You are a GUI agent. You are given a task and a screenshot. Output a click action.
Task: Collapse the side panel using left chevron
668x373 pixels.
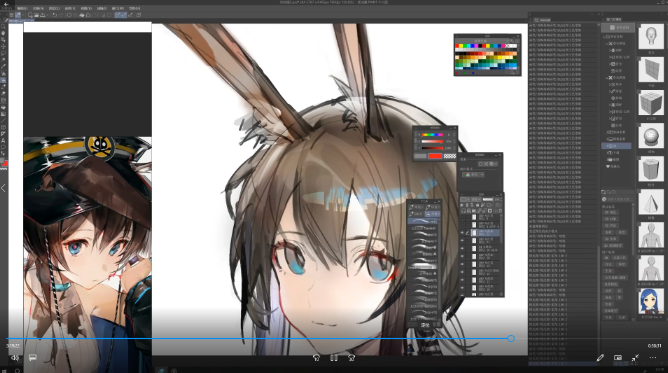click(3, 188)
